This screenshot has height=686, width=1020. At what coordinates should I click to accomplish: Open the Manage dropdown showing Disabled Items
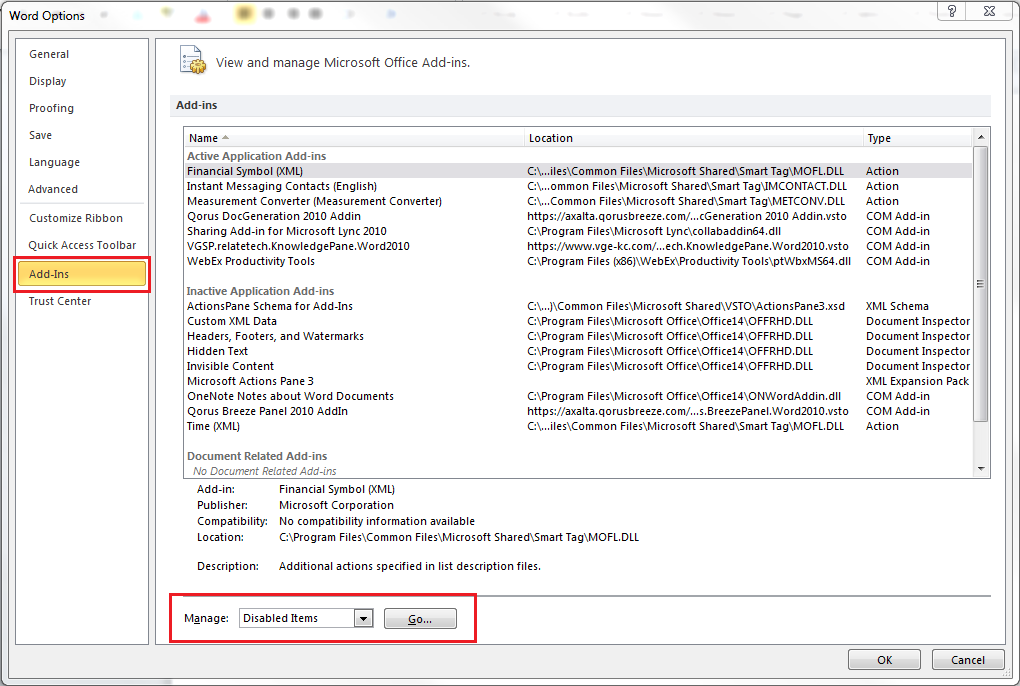coord(306,618)
